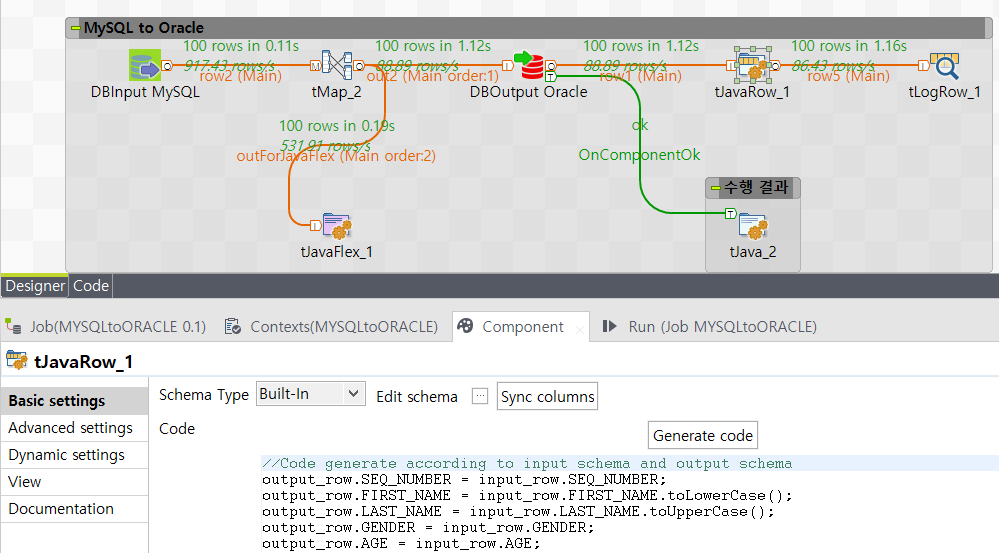Click the tJava_2 name label

coord(752,252)
